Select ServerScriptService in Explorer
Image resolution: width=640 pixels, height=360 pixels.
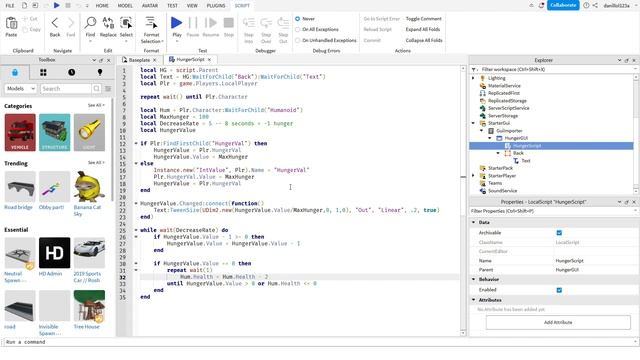[509, 108]
